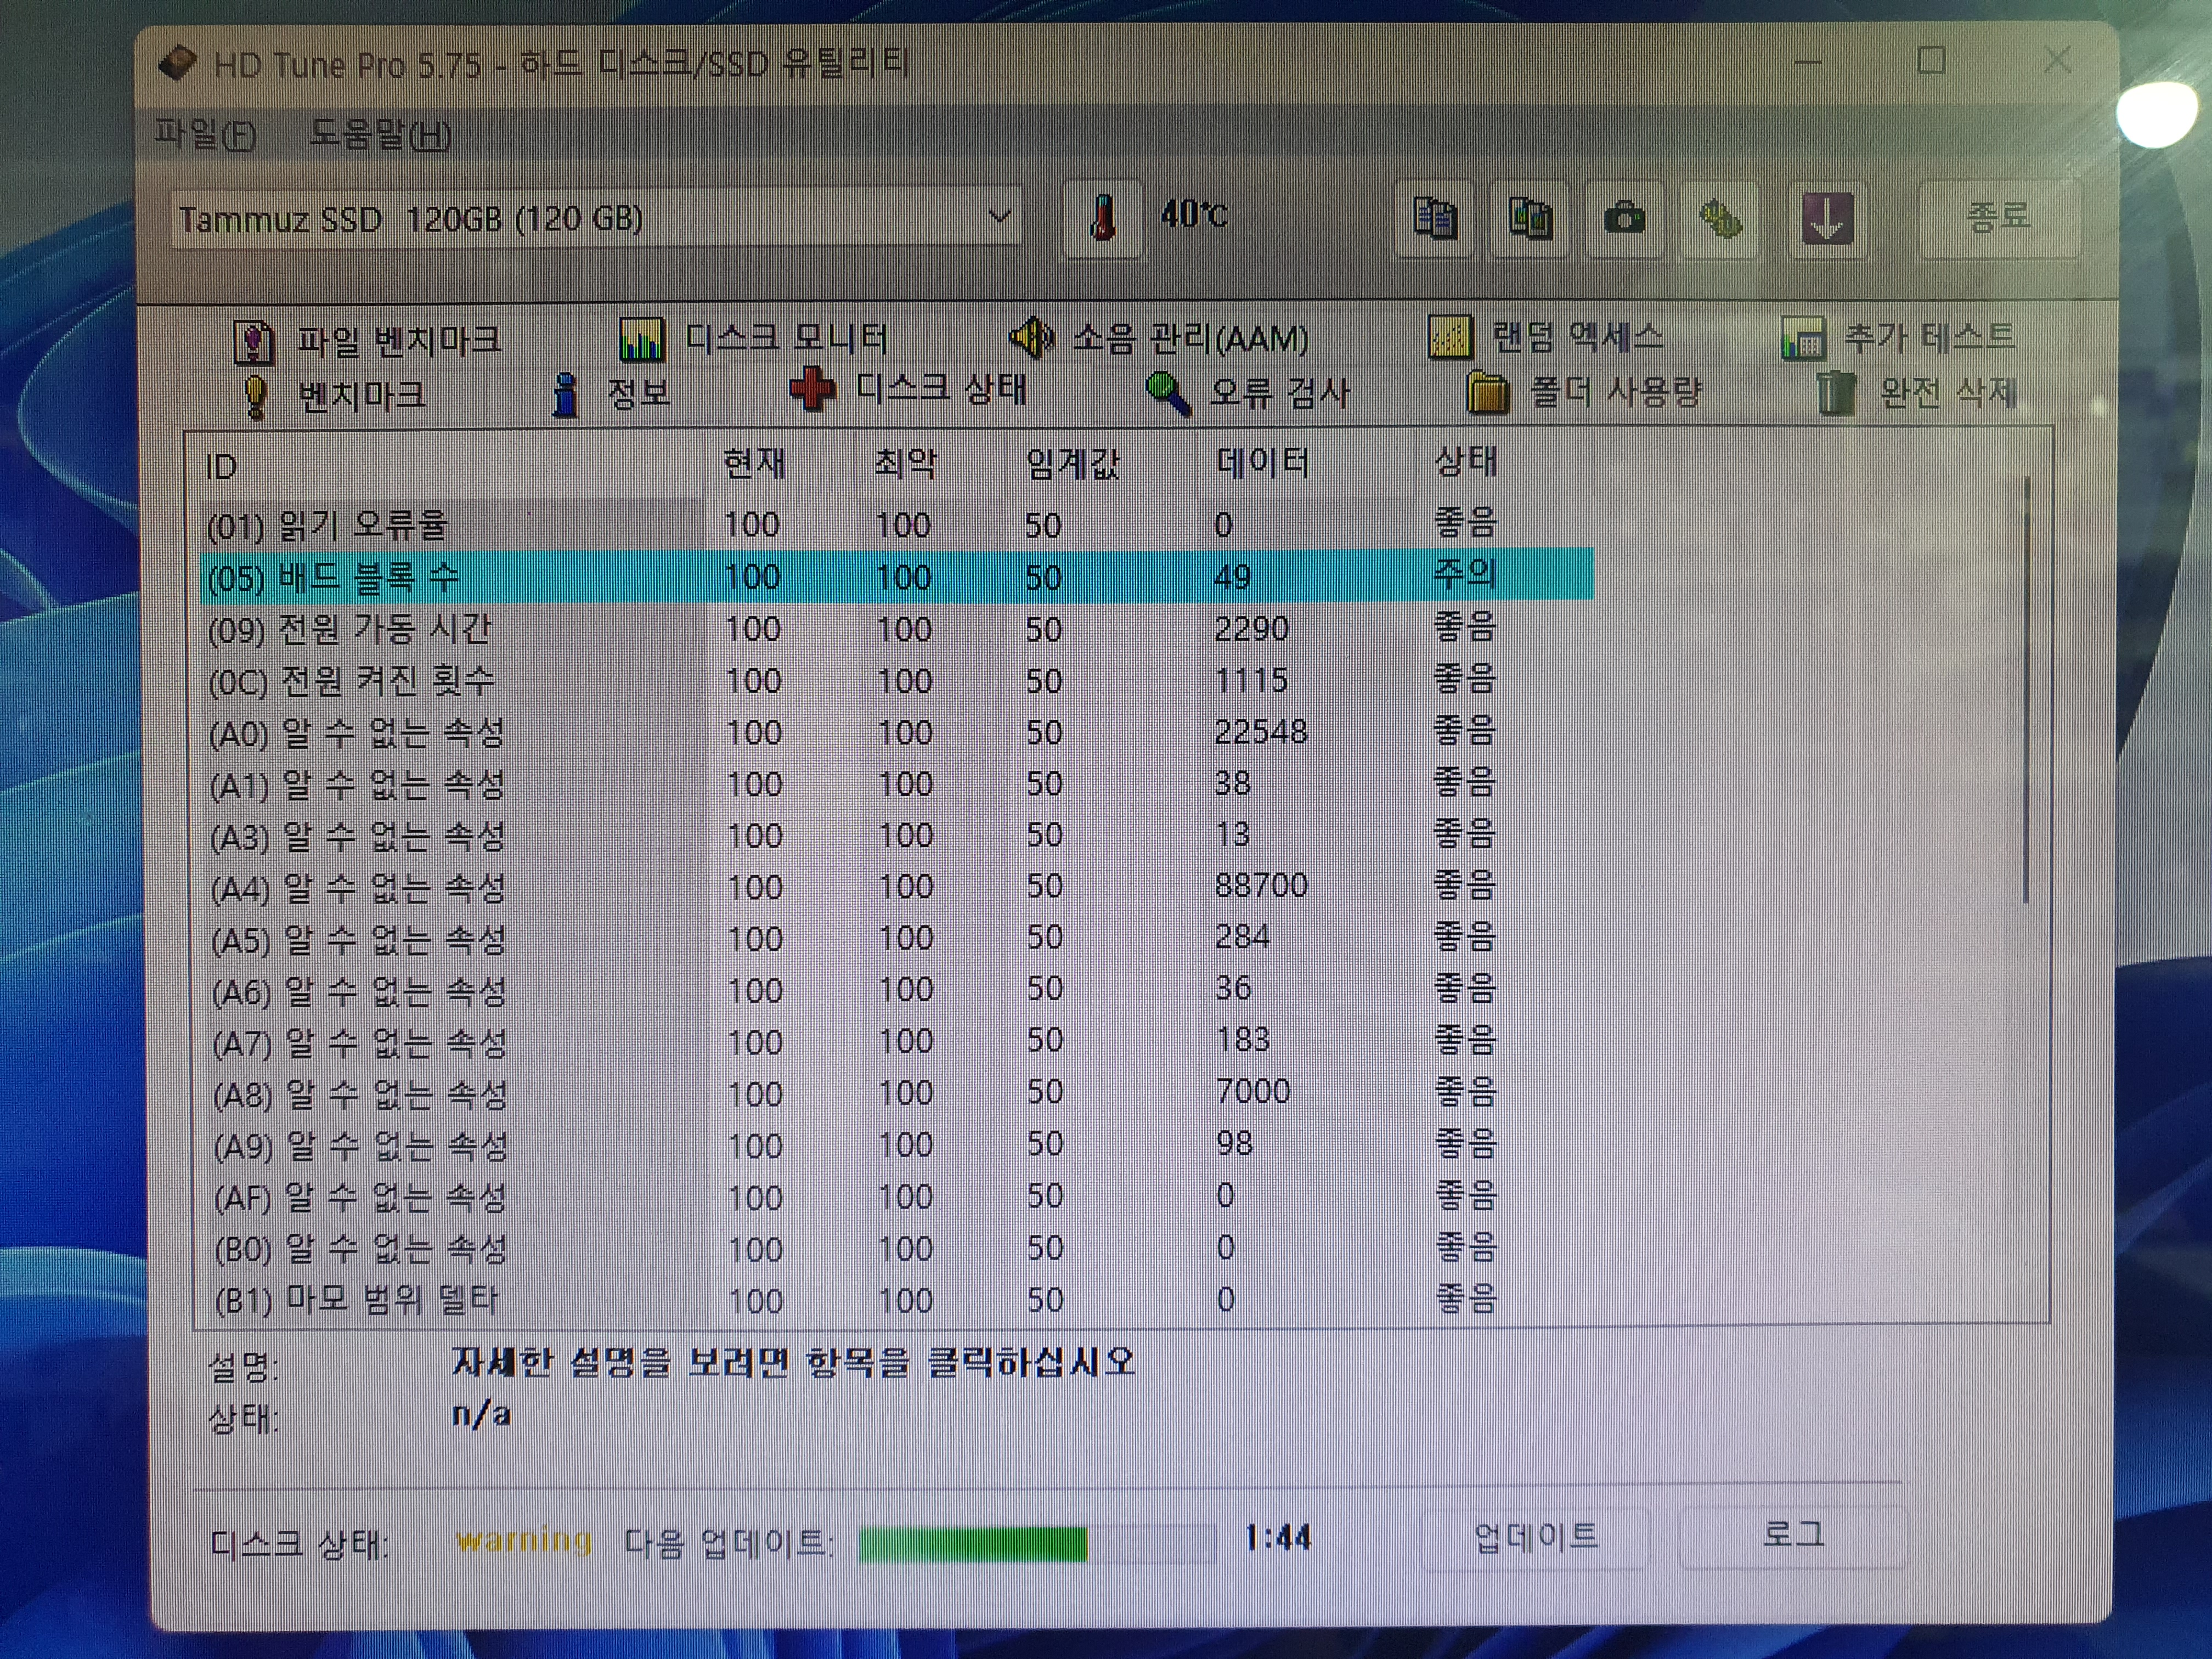
Task: Click the camera save screenshot icon
Action: 1624,218
